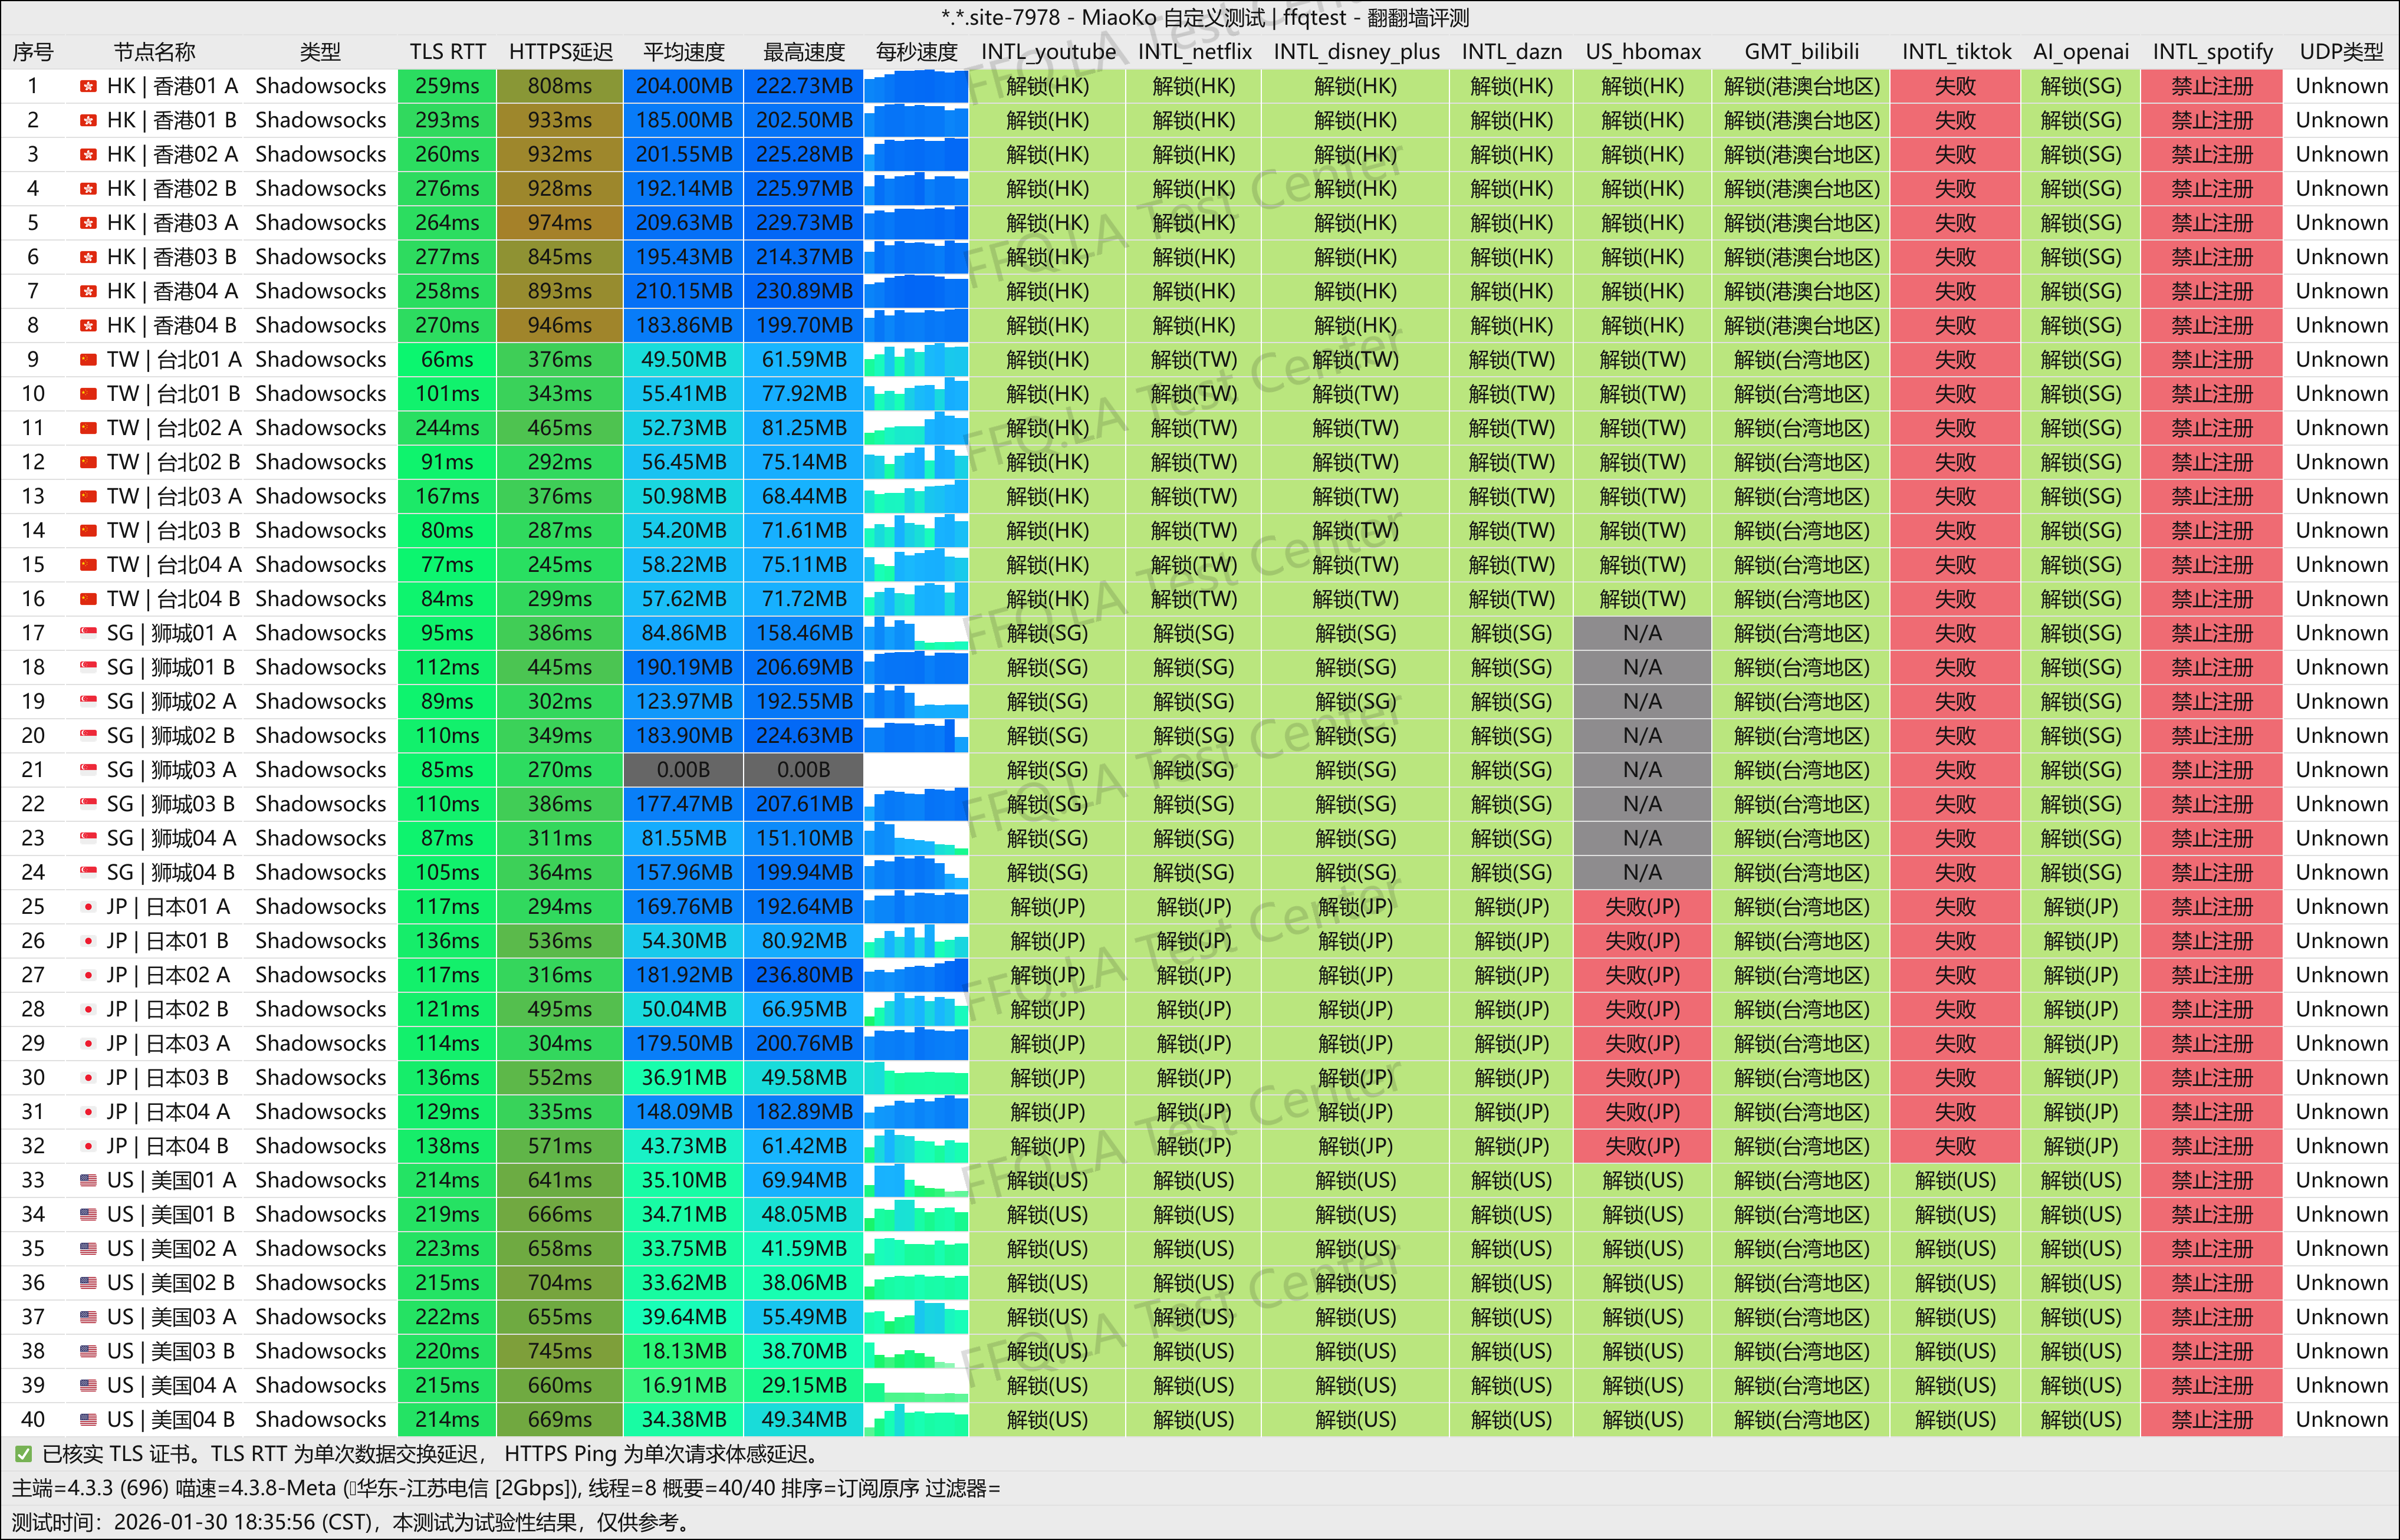The image size is (2400, 1540).
Task: Click the 66ms TLS RTT cell
Action: pos(447,360)
